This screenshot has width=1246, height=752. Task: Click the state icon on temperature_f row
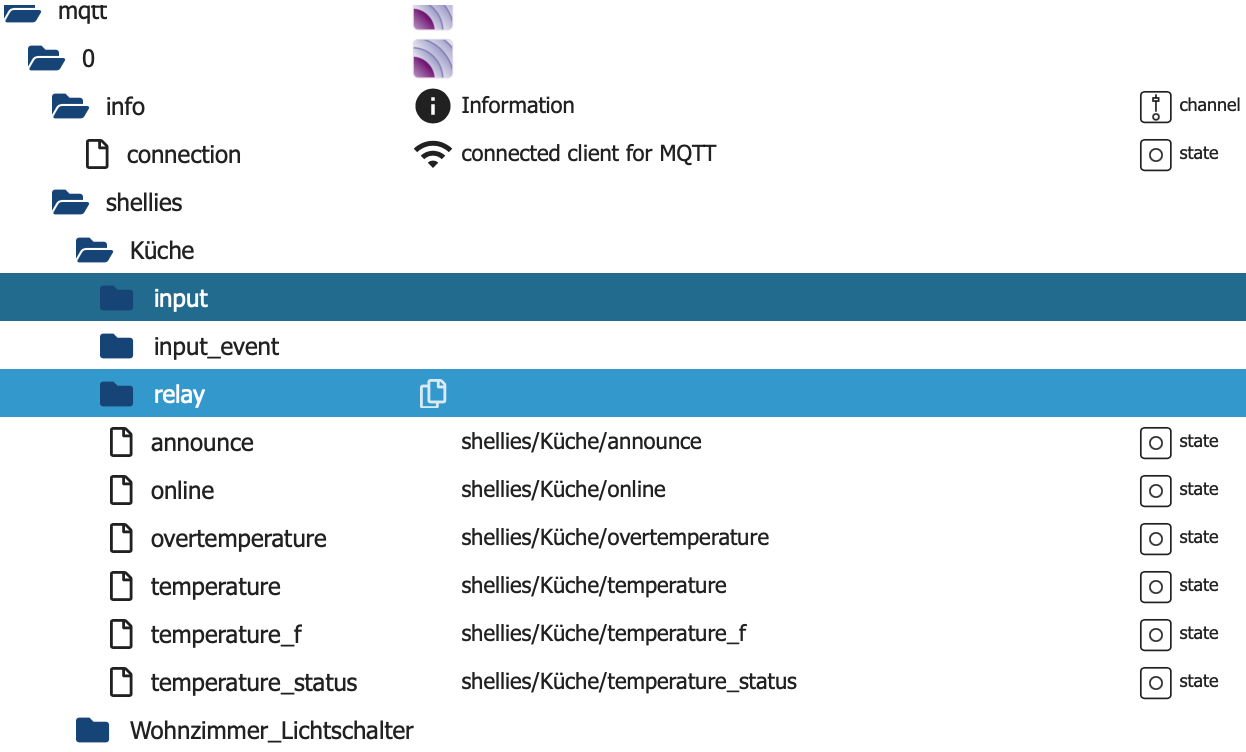coord(1155,634)
